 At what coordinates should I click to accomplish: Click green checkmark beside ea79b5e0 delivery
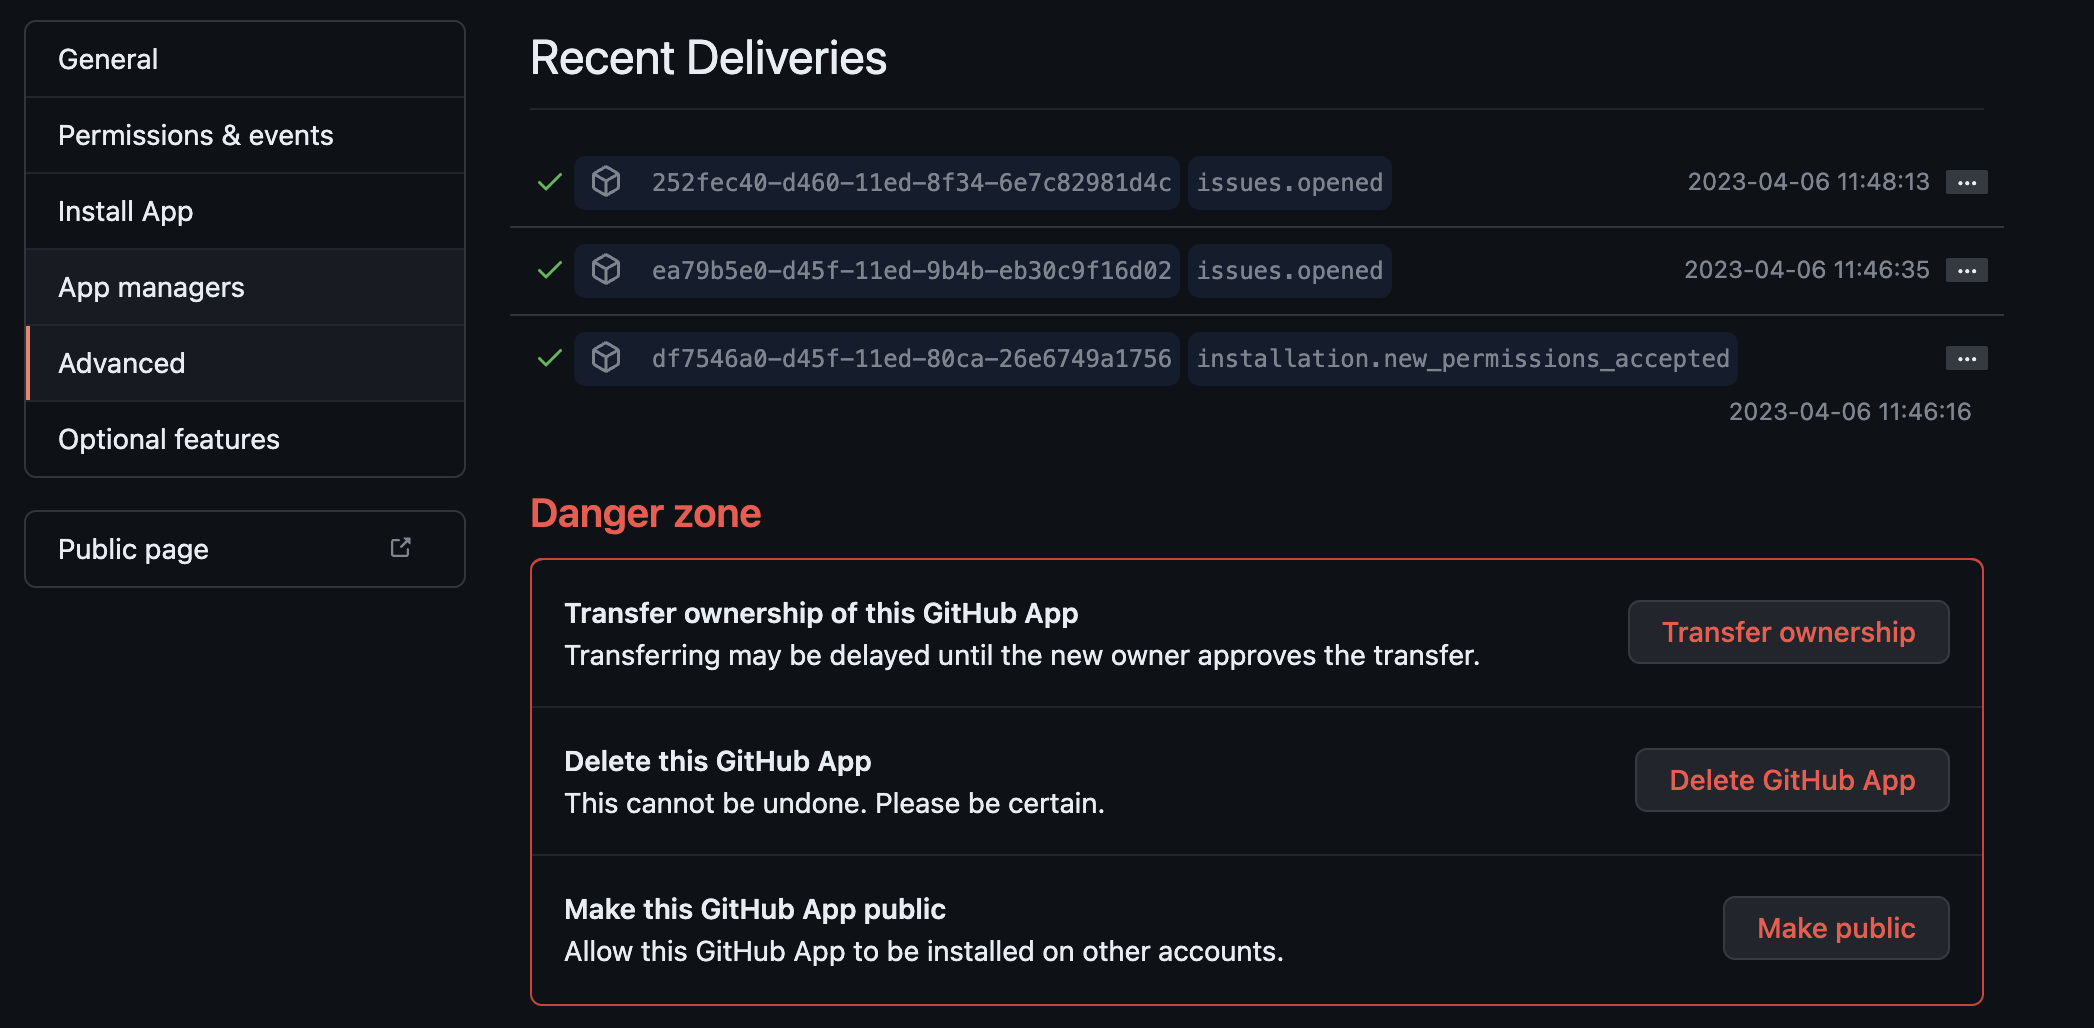click(550, 270)
